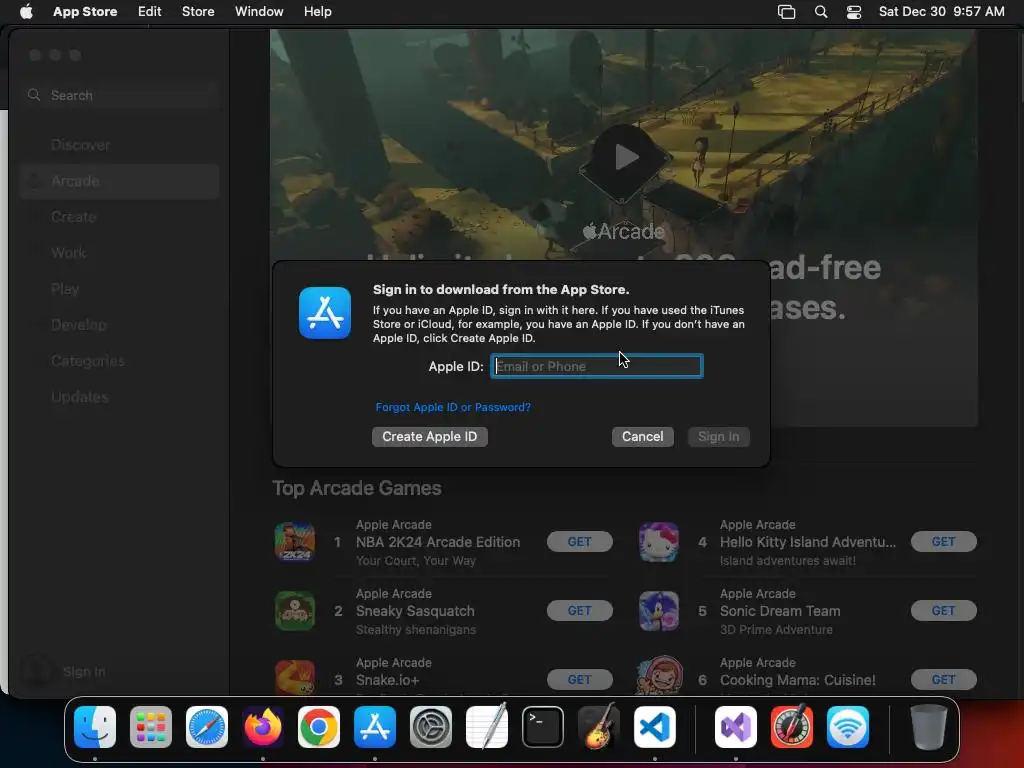
Task: Select Discover in the sidebar
Action: 120,145
